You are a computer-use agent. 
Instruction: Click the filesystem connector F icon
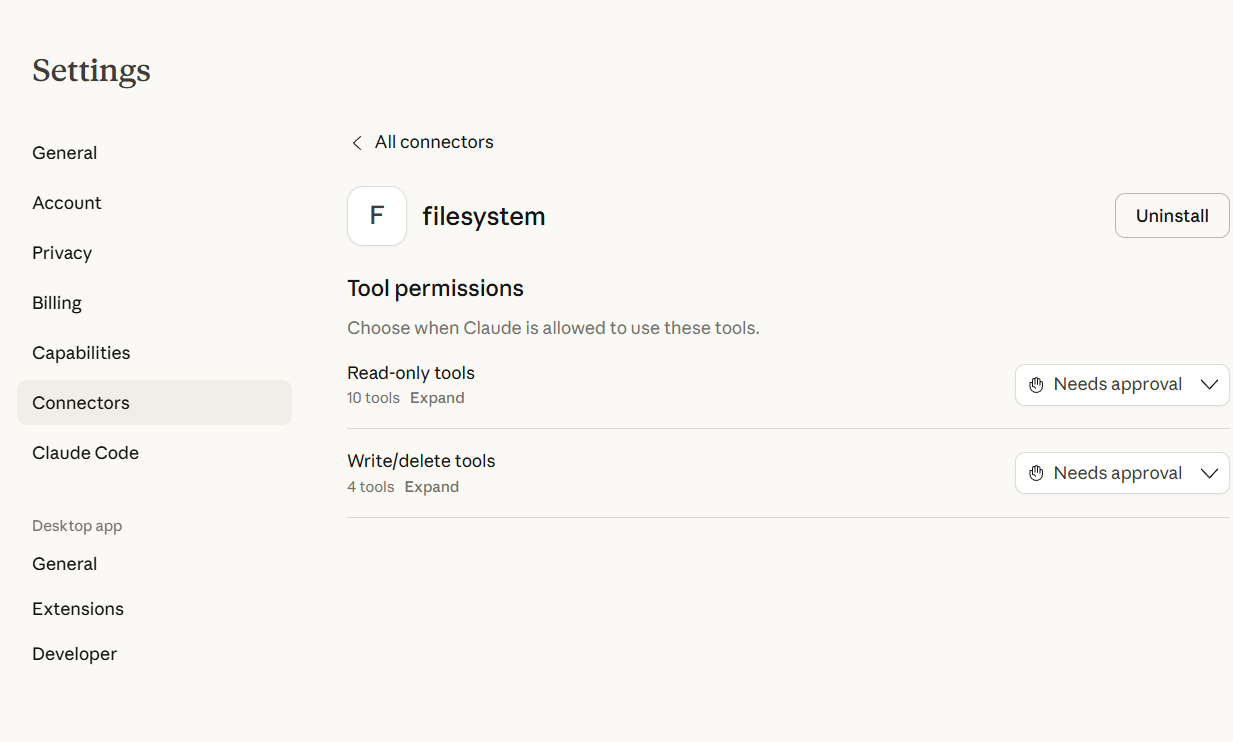coord(377,216)
